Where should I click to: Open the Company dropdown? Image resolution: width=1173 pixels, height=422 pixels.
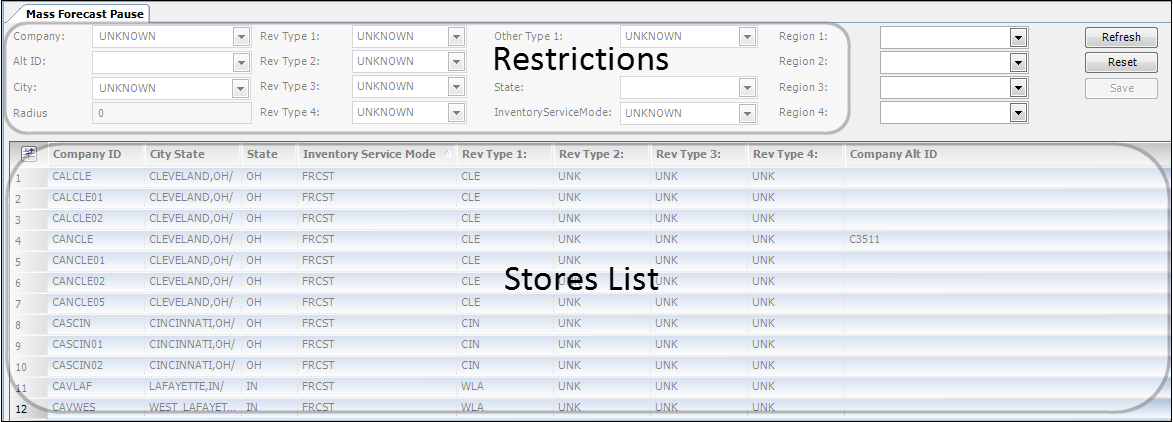pyautogui.click(x=241, y=37)
